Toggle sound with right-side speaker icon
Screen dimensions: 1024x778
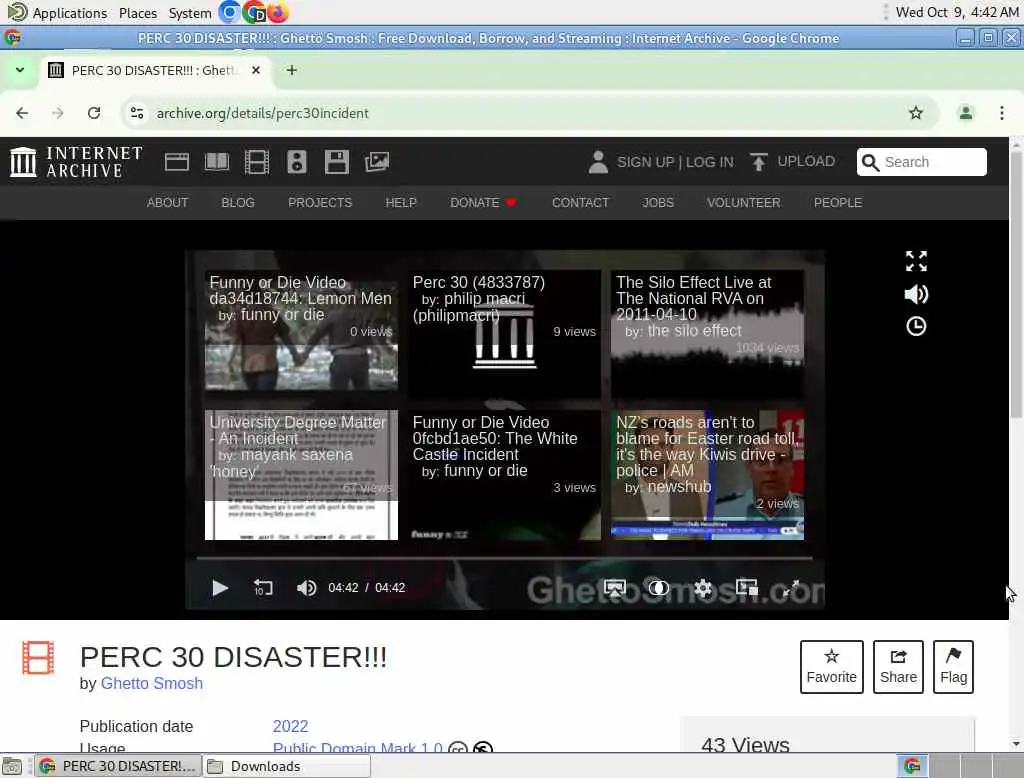(x=916, y=295)
